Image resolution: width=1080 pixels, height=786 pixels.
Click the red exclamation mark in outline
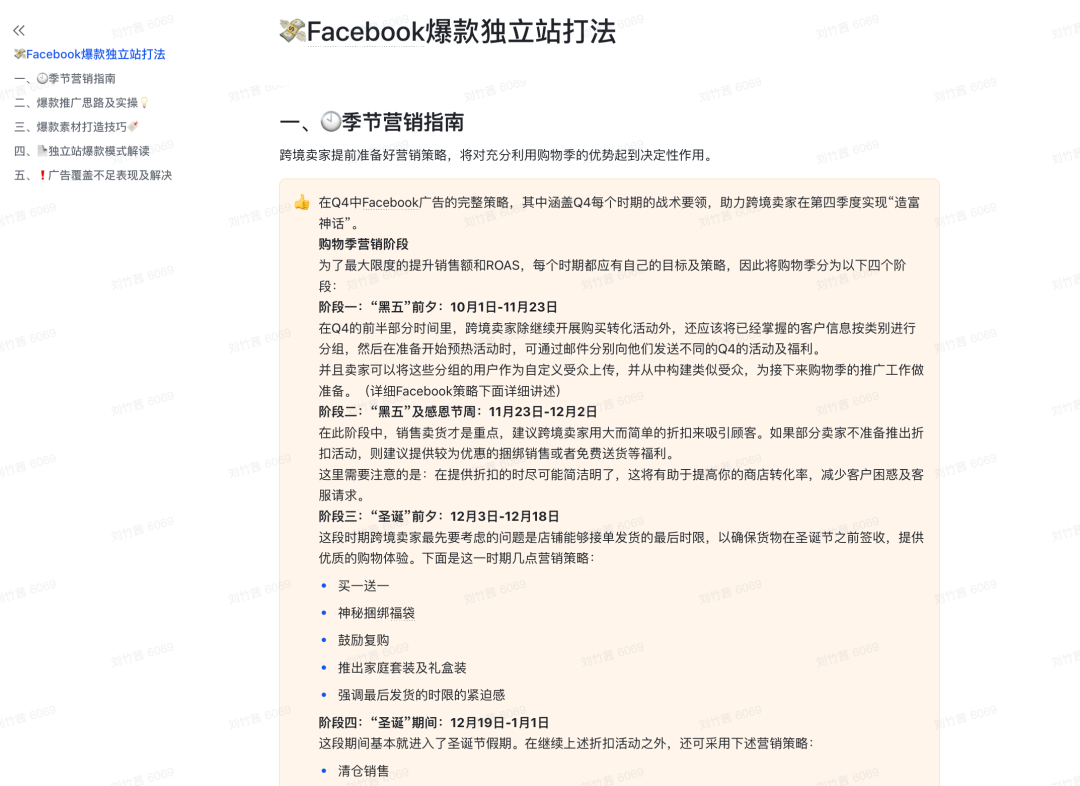click(x=43, y=175)
